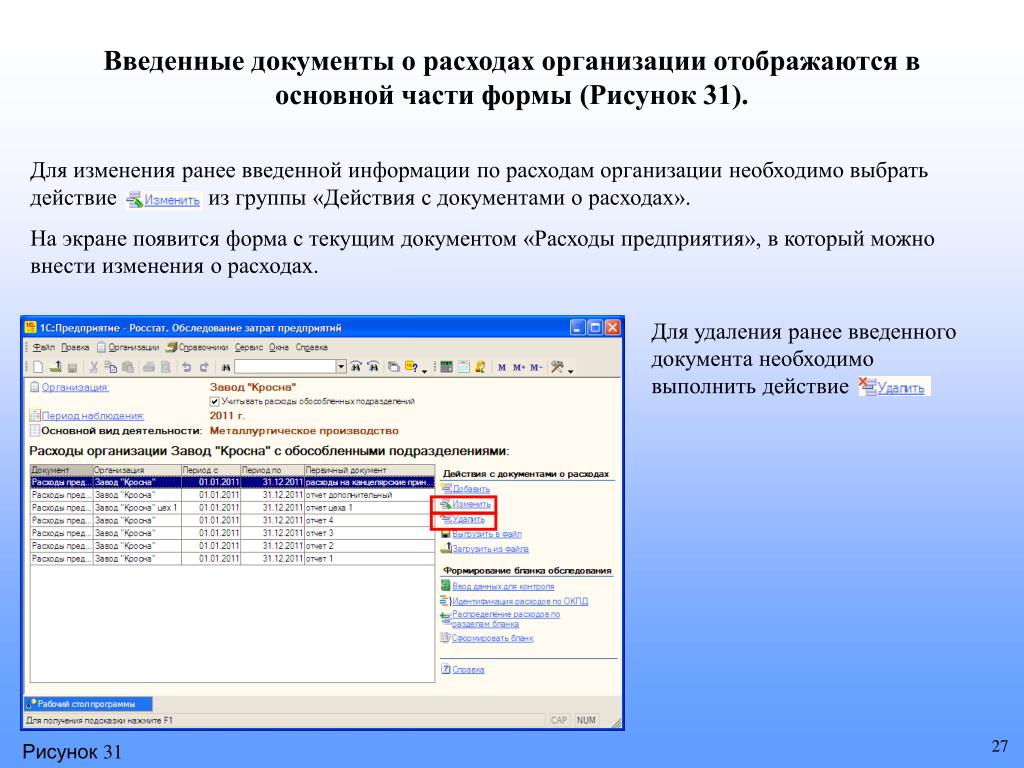This screenshot has width=1024, height=768.
Task: Click the Документ column header
Action: (x=61, y=470)
